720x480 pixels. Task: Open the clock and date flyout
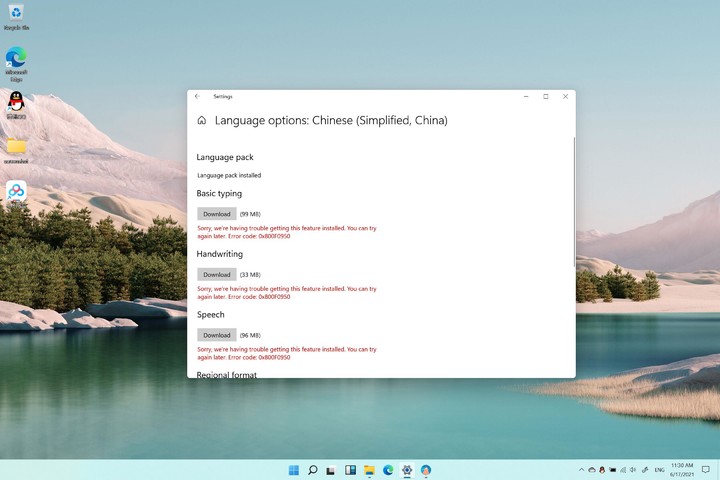pos(681,470)
